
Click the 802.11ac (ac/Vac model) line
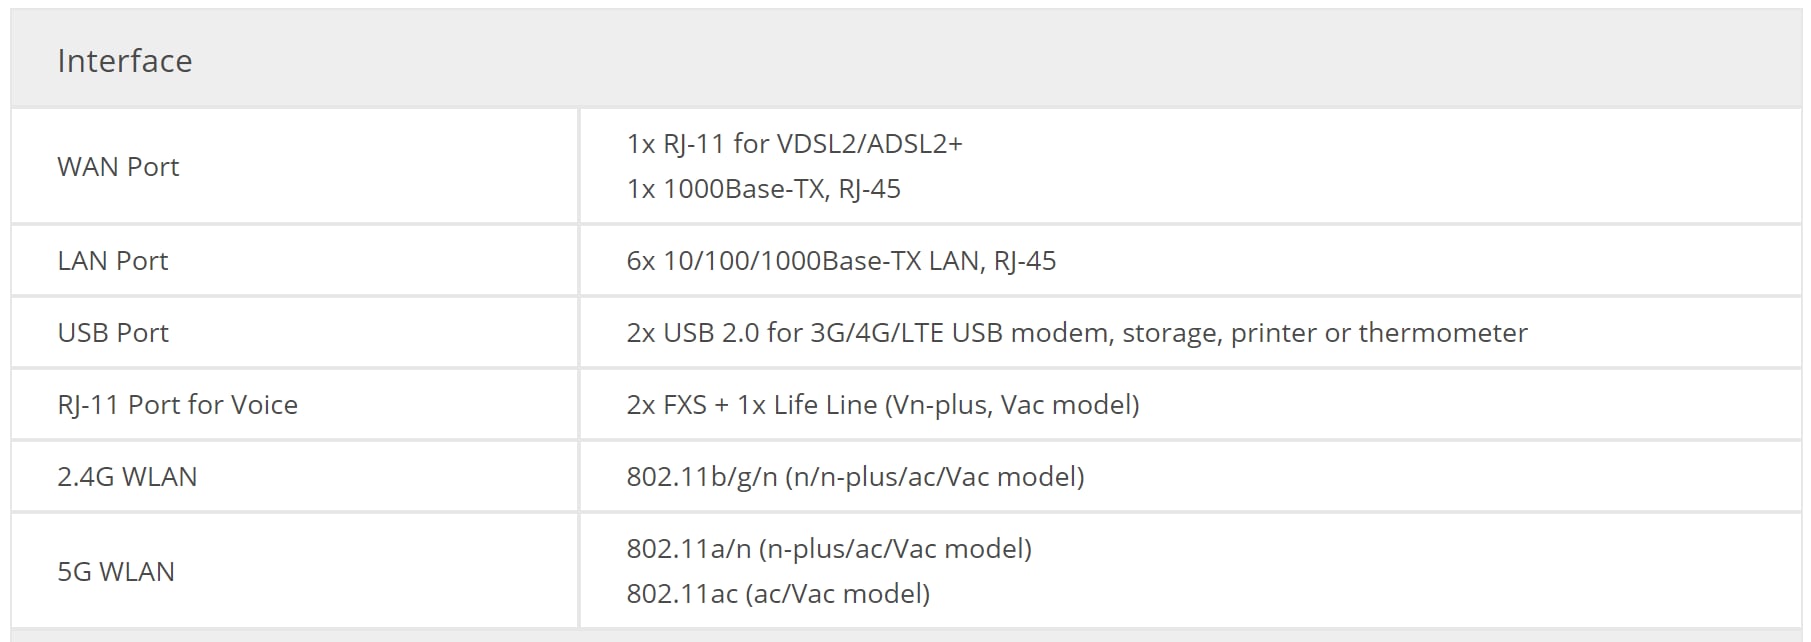[x=778, y=594]
